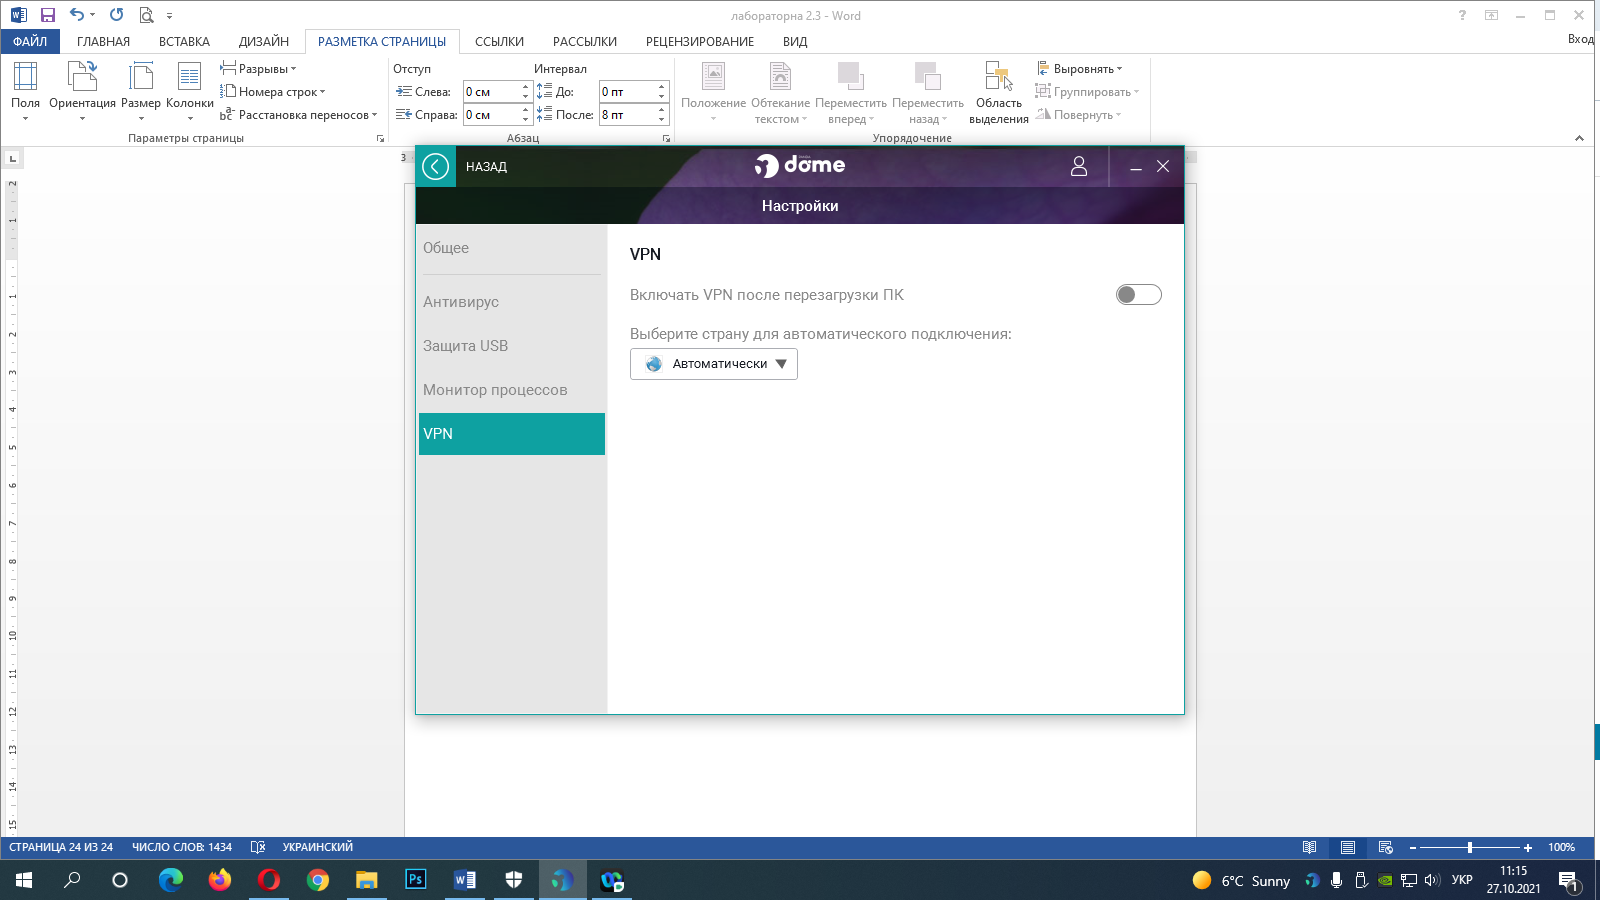Click the После spacing after field
The image size is (1600, 900).
tap(628, 115)
